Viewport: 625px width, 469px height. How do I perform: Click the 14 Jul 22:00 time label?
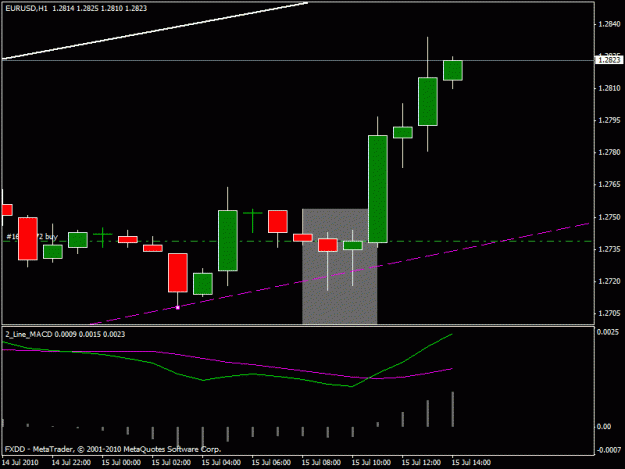pos(71,463)
